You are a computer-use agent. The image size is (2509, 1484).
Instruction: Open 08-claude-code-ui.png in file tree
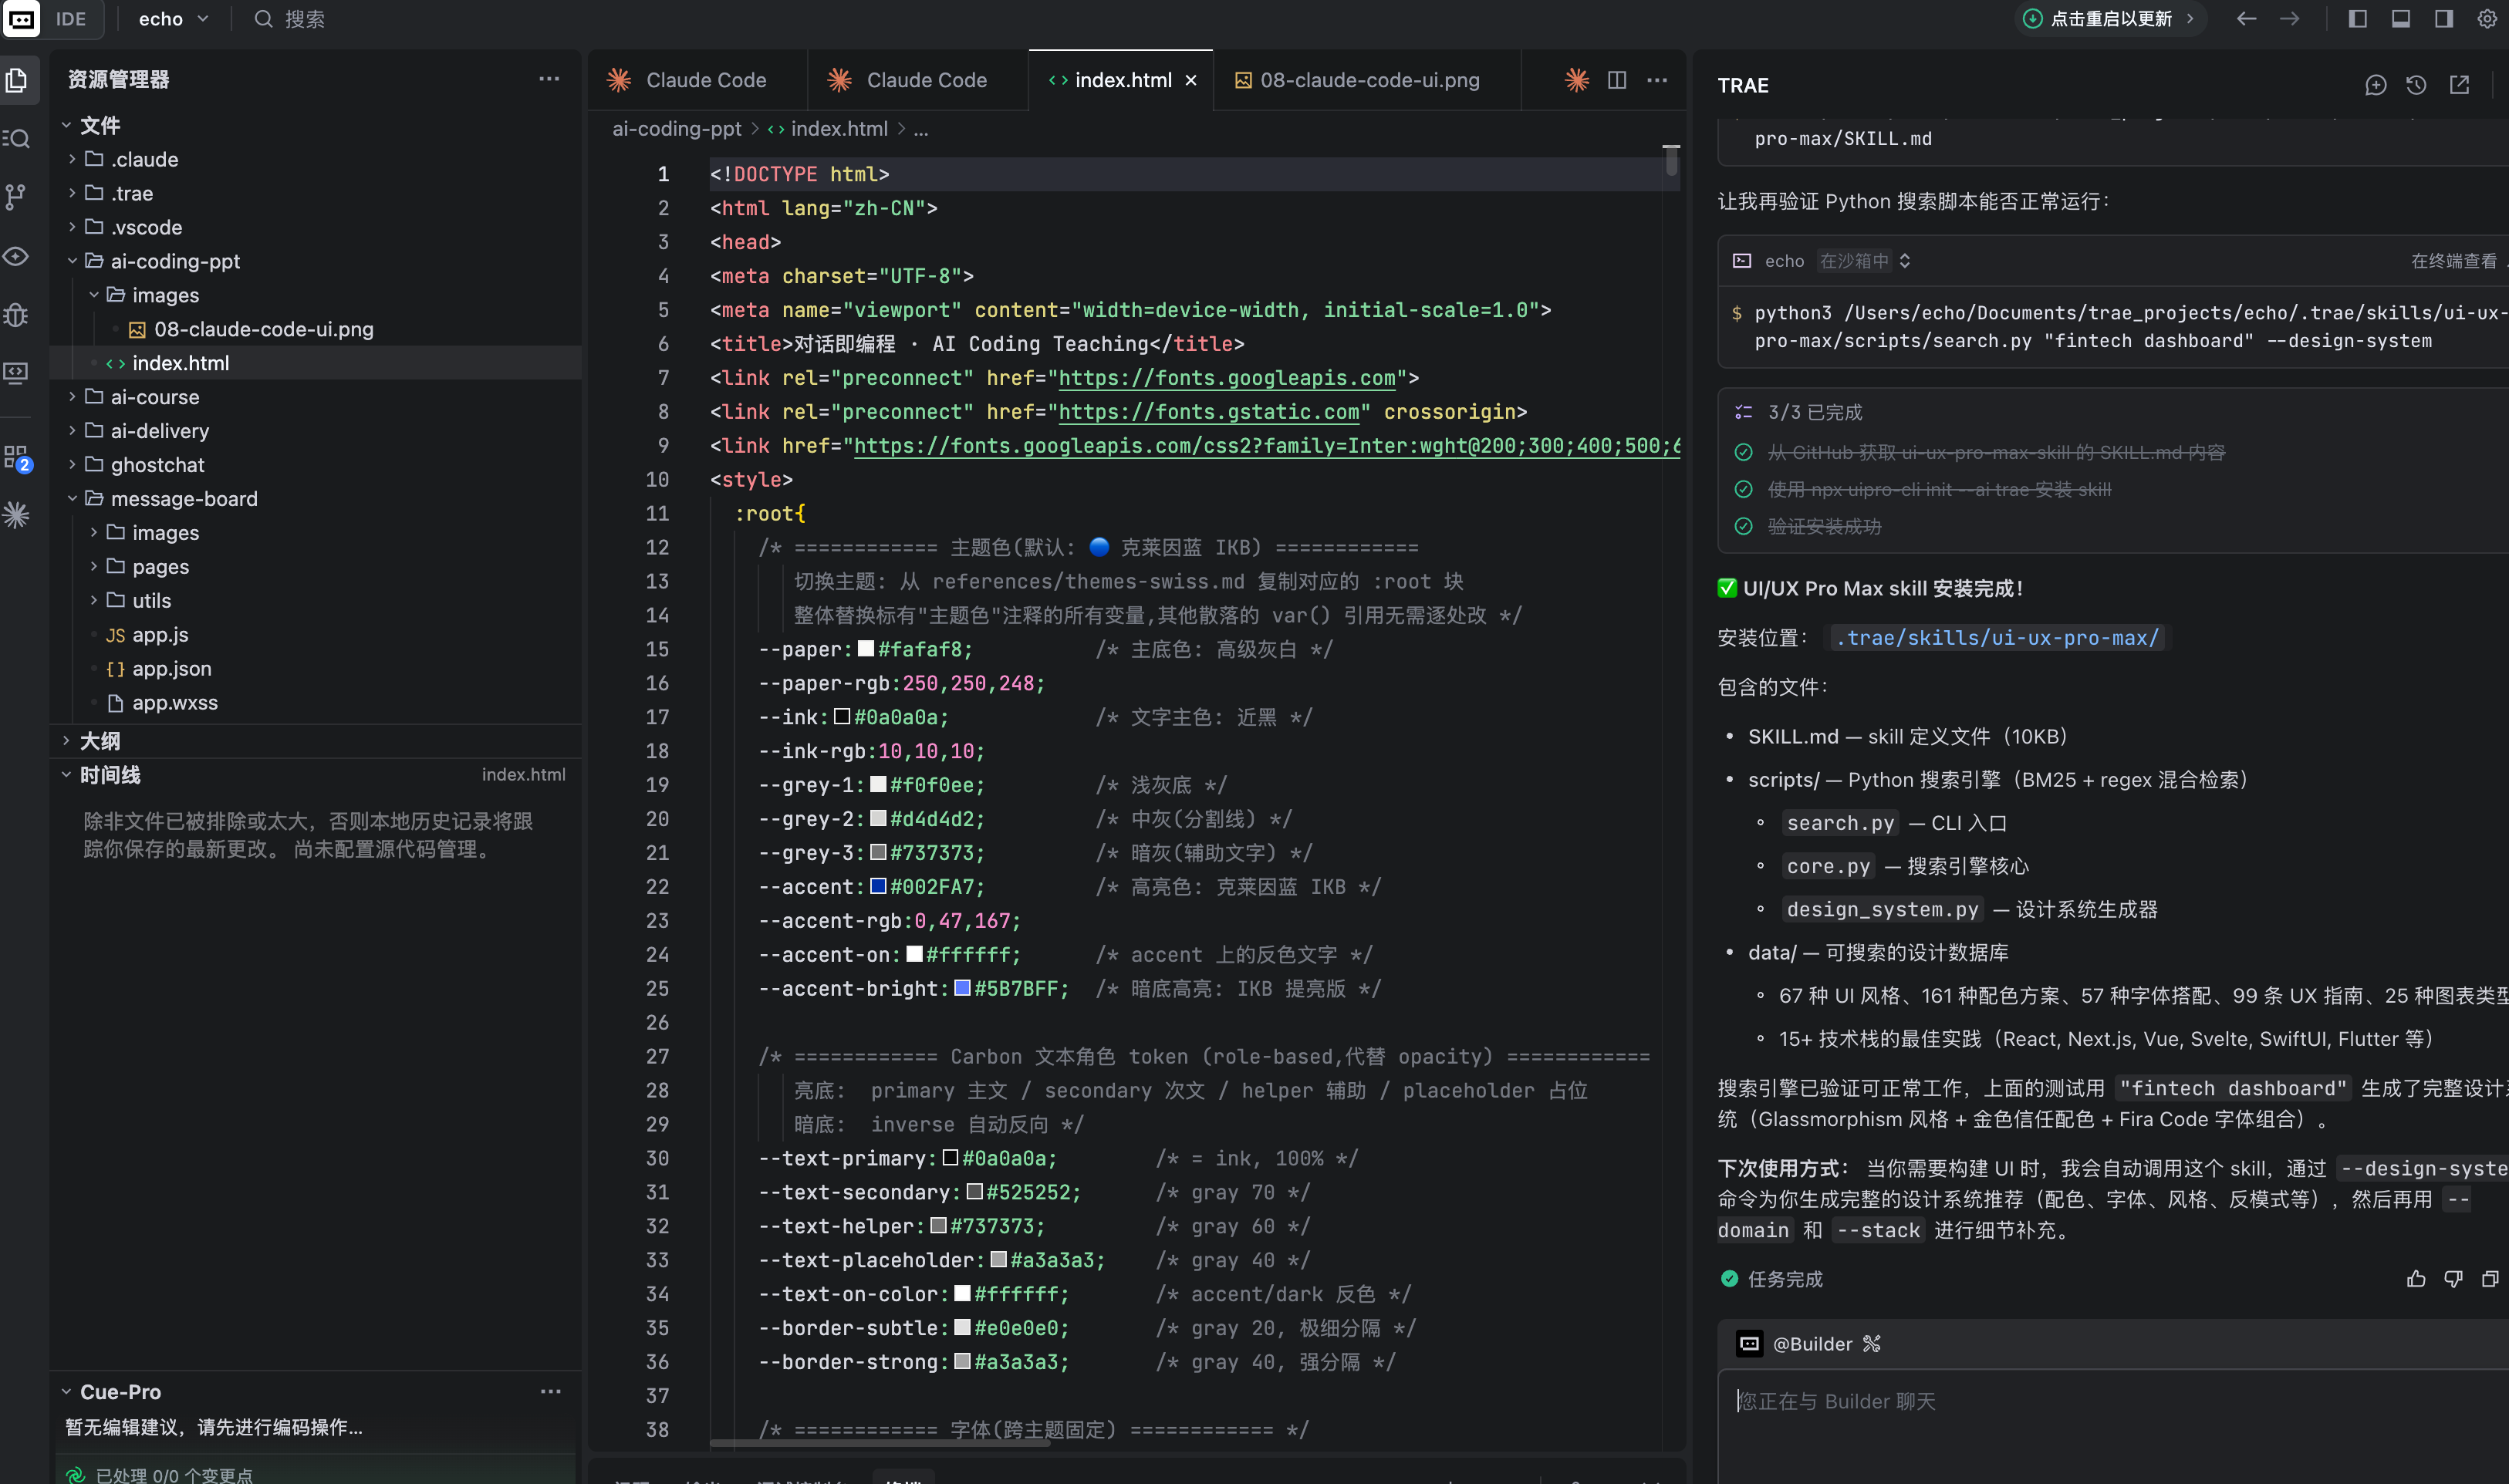pyautogui.click(x=263, y=329)
